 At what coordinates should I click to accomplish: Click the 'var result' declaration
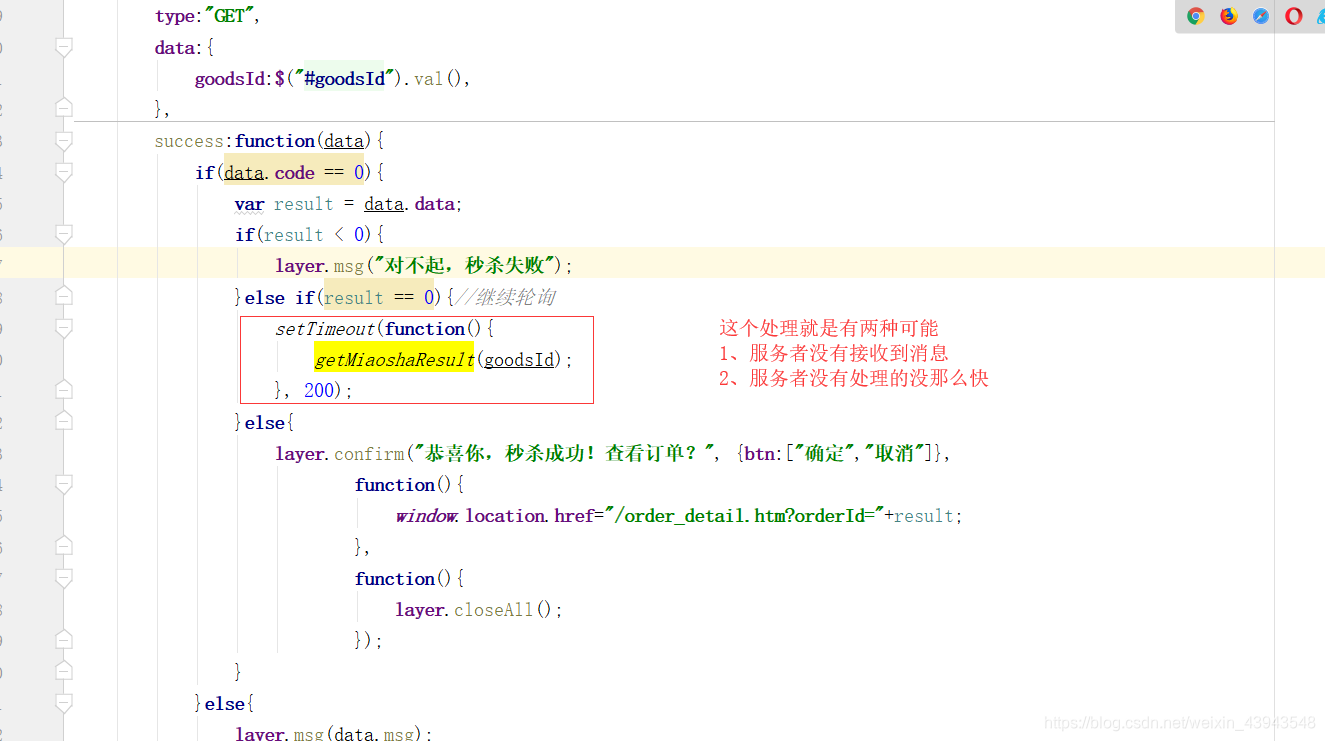click(x=284, y=204)
